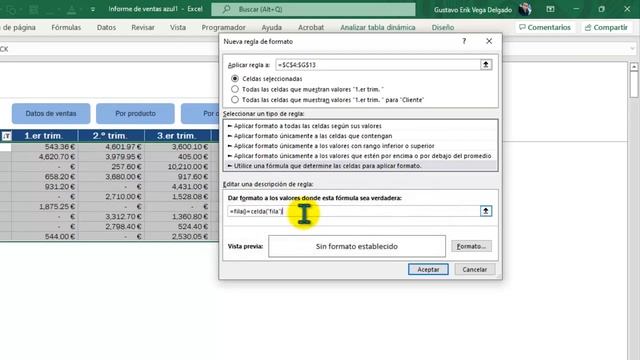This screenshot has width=640, height=360.
Task: Select cell with 4,601.97 €
Action: (111, 147)
